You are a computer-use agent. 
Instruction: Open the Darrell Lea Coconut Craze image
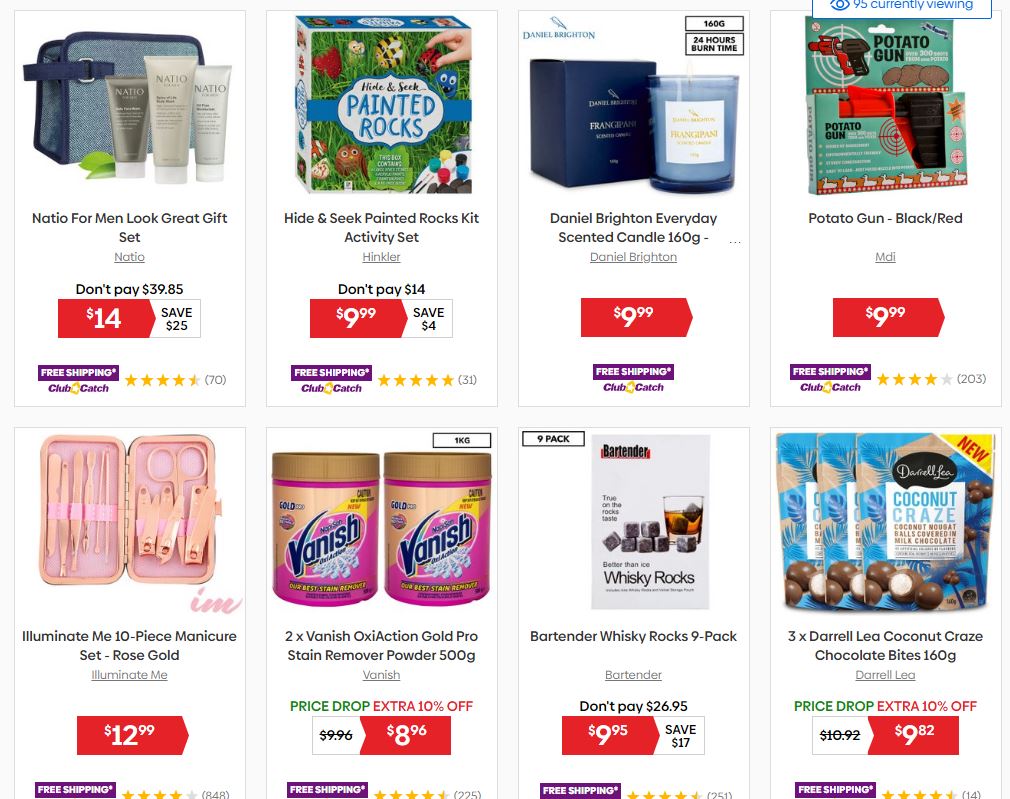pyautogui.click(x=886, y=523)
